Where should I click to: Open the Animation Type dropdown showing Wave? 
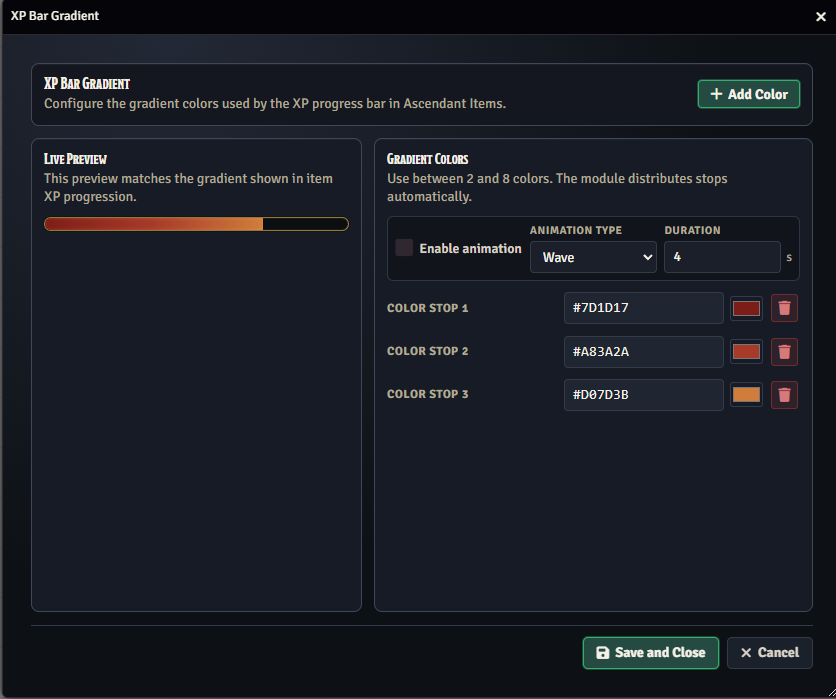click(x=593, y=257)
